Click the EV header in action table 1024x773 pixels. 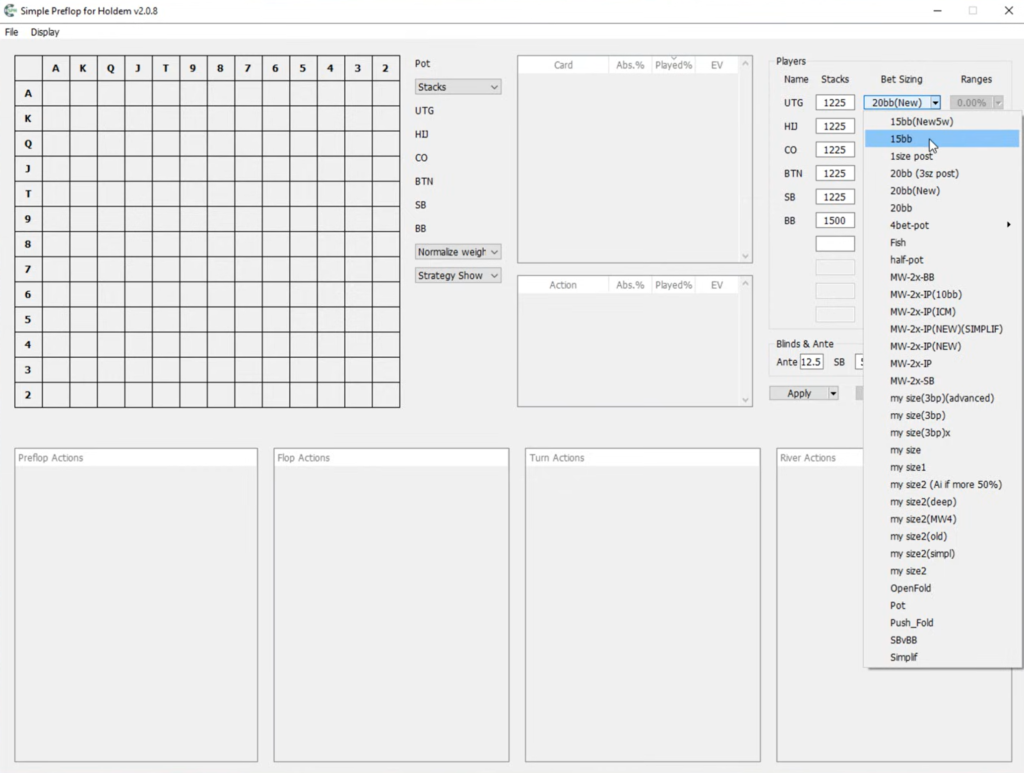point(717,285)
